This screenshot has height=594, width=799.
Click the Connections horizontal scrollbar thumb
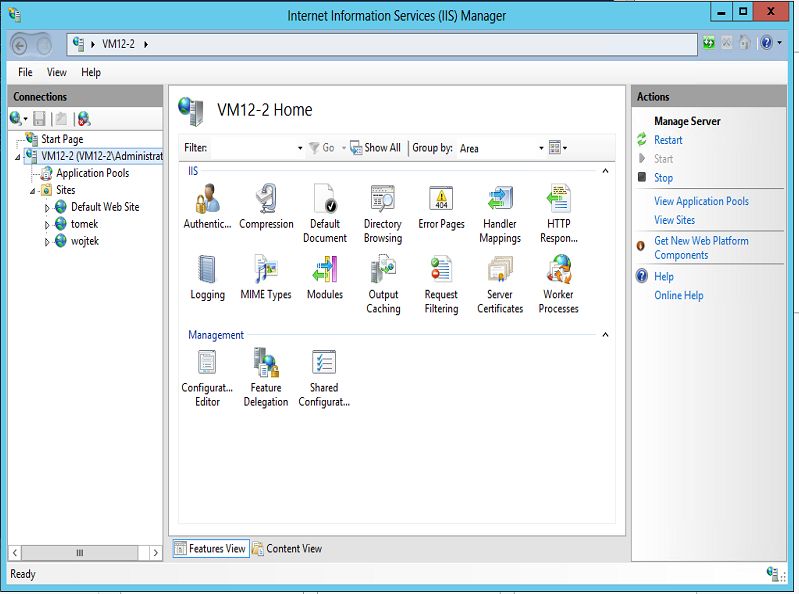point(79,553)
